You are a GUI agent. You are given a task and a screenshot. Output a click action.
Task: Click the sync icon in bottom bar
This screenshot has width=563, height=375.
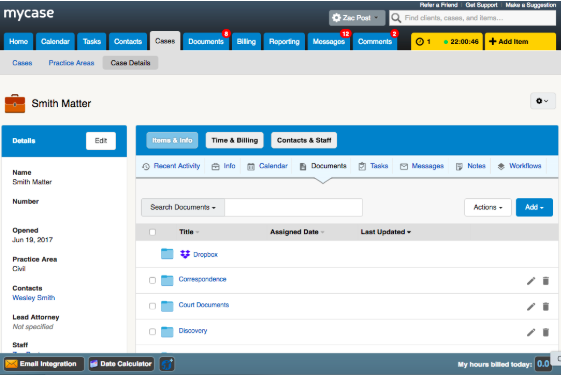167,364
